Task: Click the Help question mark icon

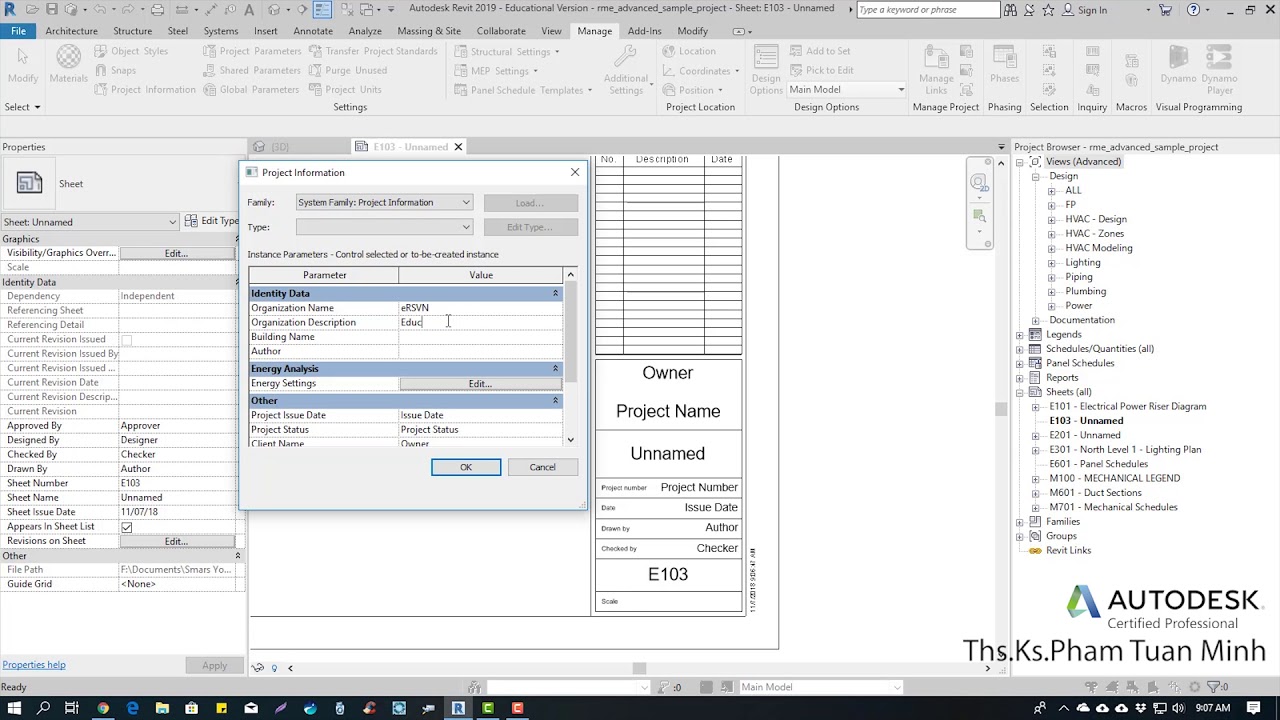Action: [1193, 10]
